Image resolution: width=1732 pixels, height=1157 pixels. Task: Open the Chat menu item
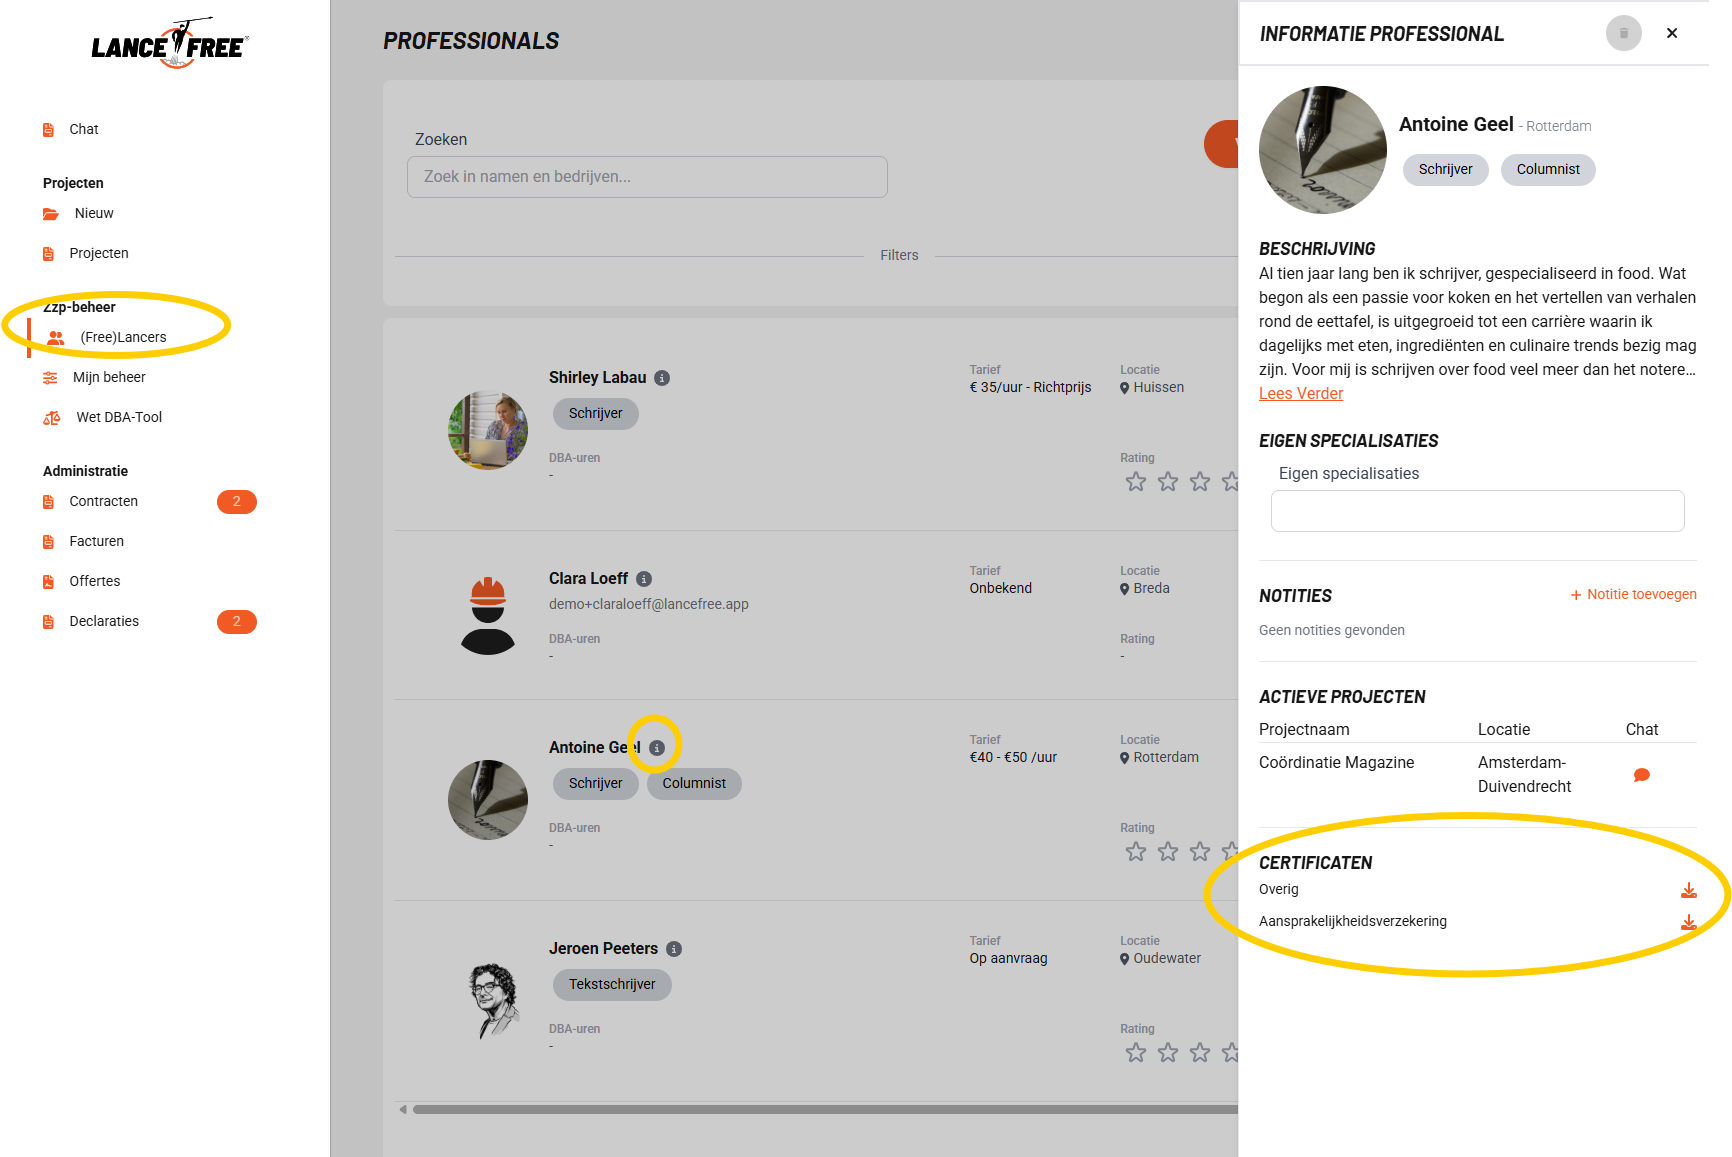click(84, 129)
